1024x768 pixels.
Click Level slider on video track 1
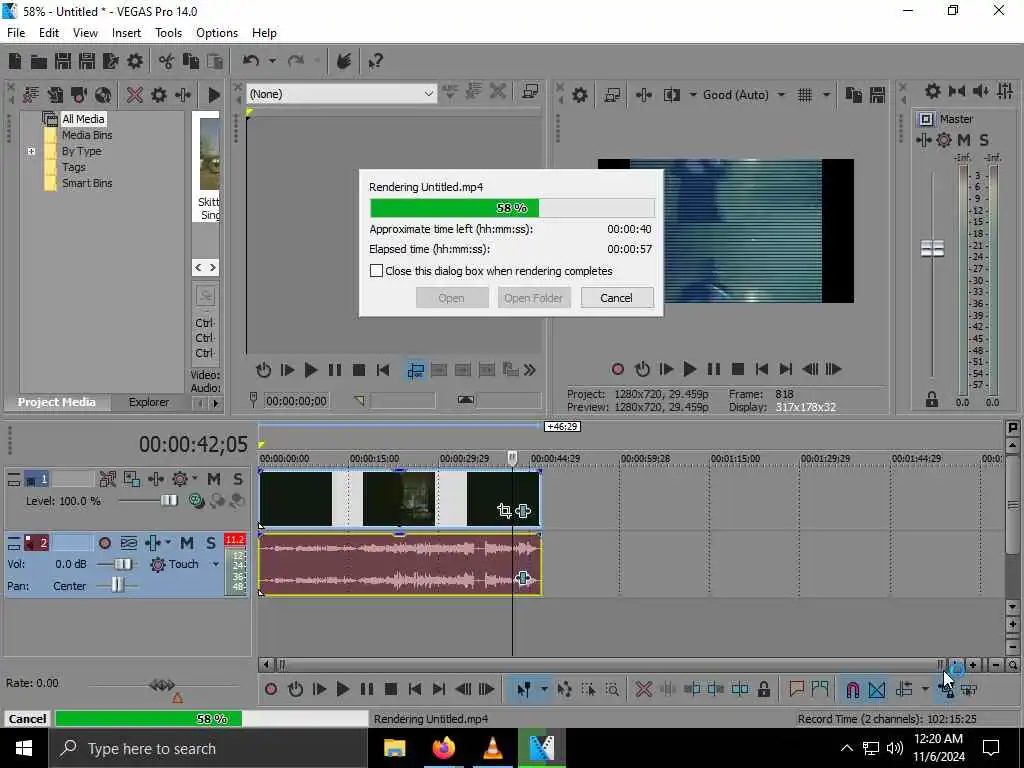click(x=168, y=500)
